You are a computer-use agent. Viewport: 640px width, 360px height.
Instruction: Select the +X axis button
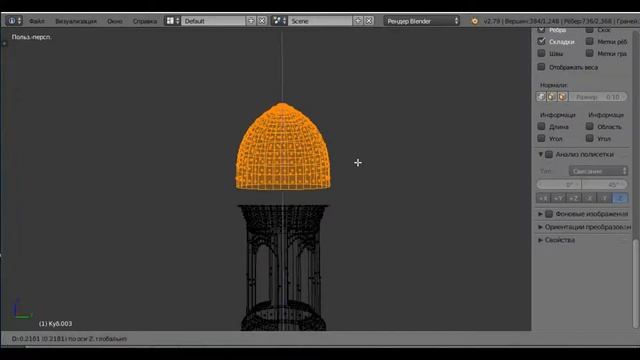pyautogui.click(x=544, y=198)
